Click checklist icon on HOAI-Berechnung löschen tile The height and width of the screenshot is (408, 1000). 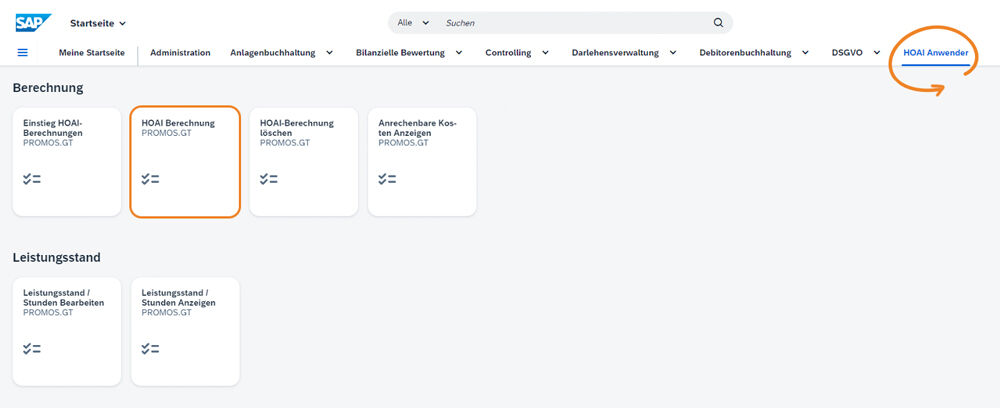point(269,179)
